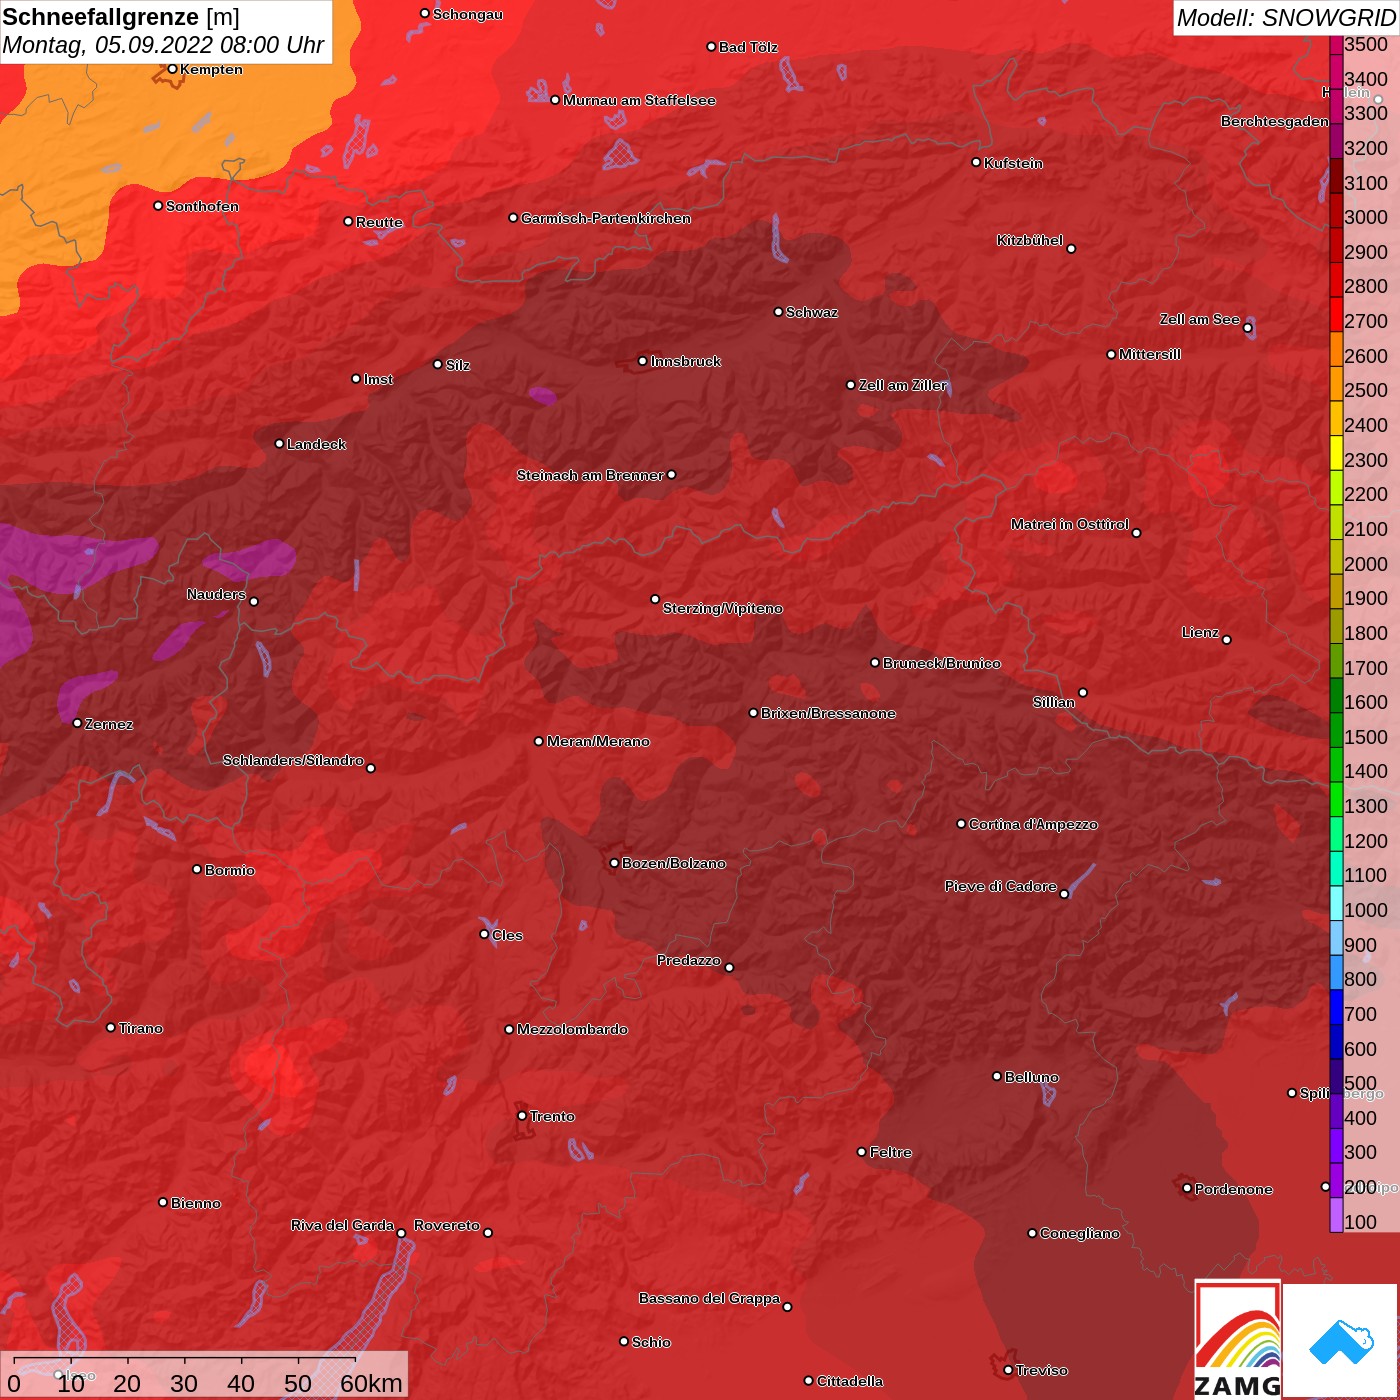
Task: Click the Mittersill label
Action: click(1150, 354)
